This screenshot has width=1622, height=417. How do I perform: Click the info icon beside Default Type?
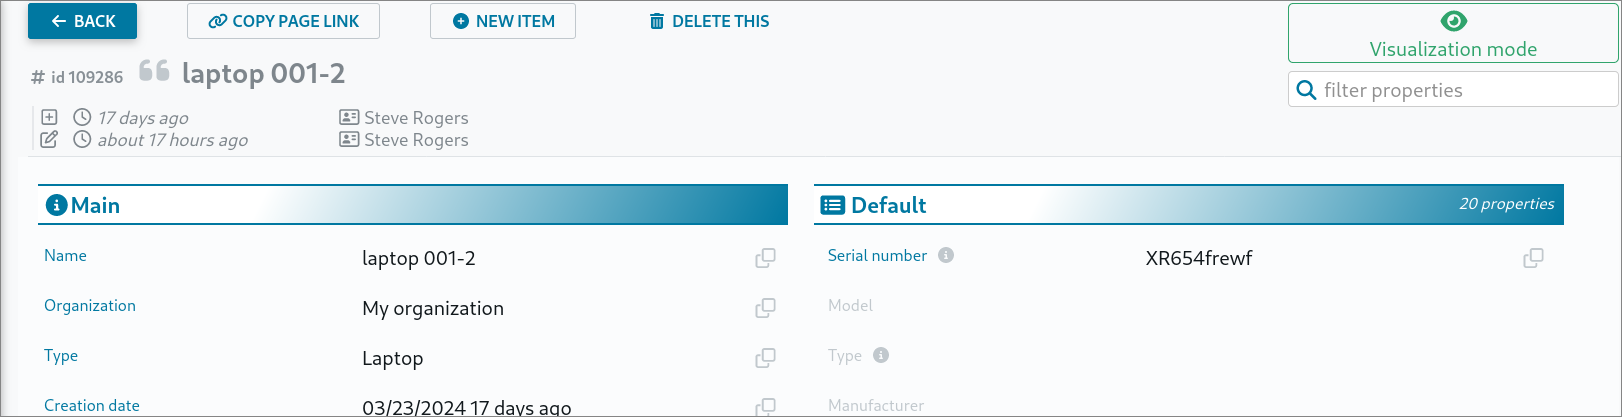[881, 355]
